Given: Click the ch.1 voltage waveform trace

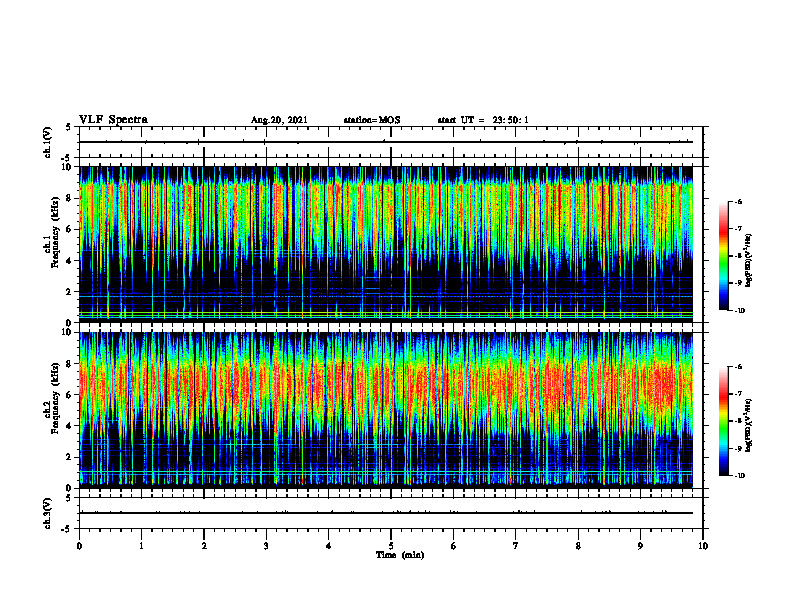Looking at the screenshot, I should (386, 142).
